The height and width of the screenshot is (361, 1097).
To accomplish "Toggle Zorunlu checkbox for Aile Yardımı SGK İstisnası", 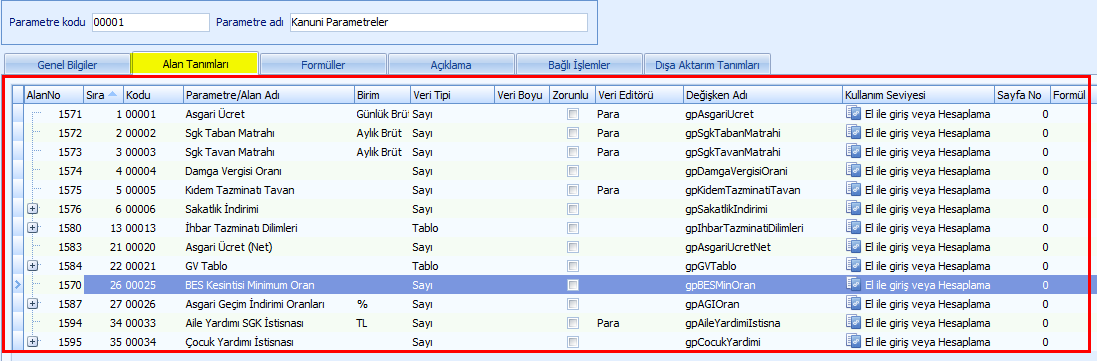I will [x=573, y=323].
